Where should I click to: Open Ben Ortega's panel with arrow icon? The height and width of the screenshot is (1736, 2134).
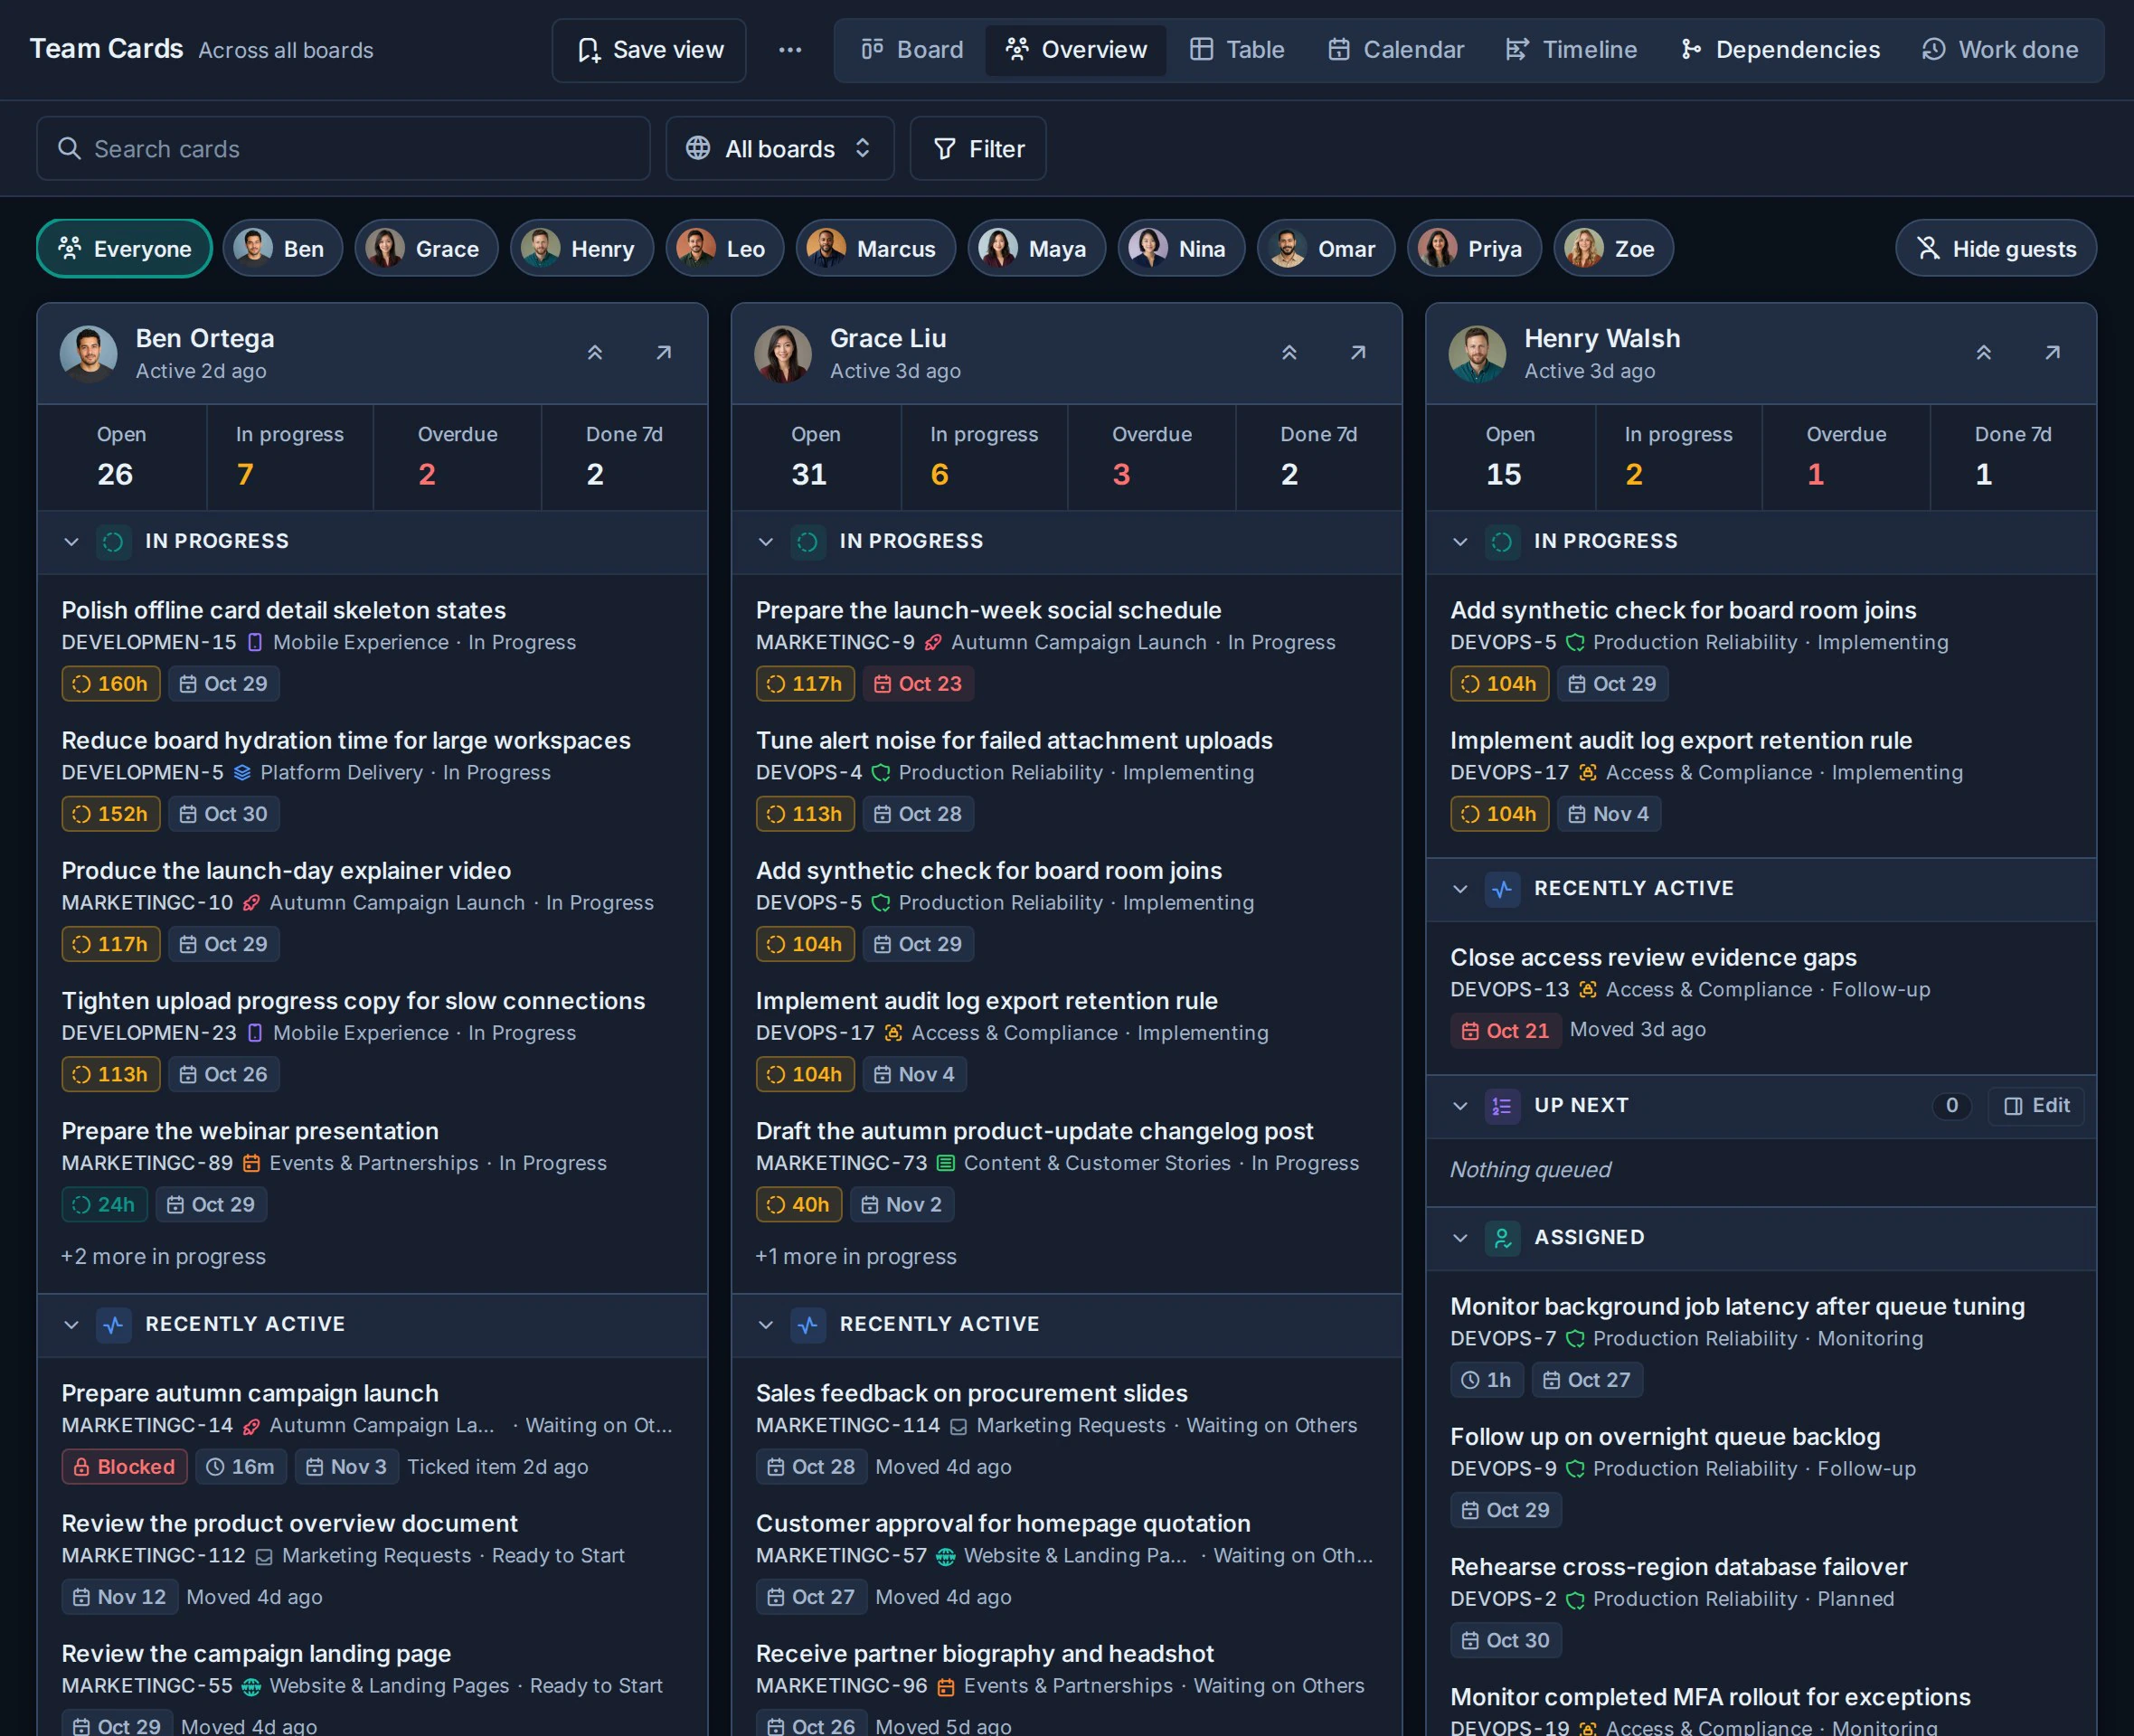coord(664,353)
